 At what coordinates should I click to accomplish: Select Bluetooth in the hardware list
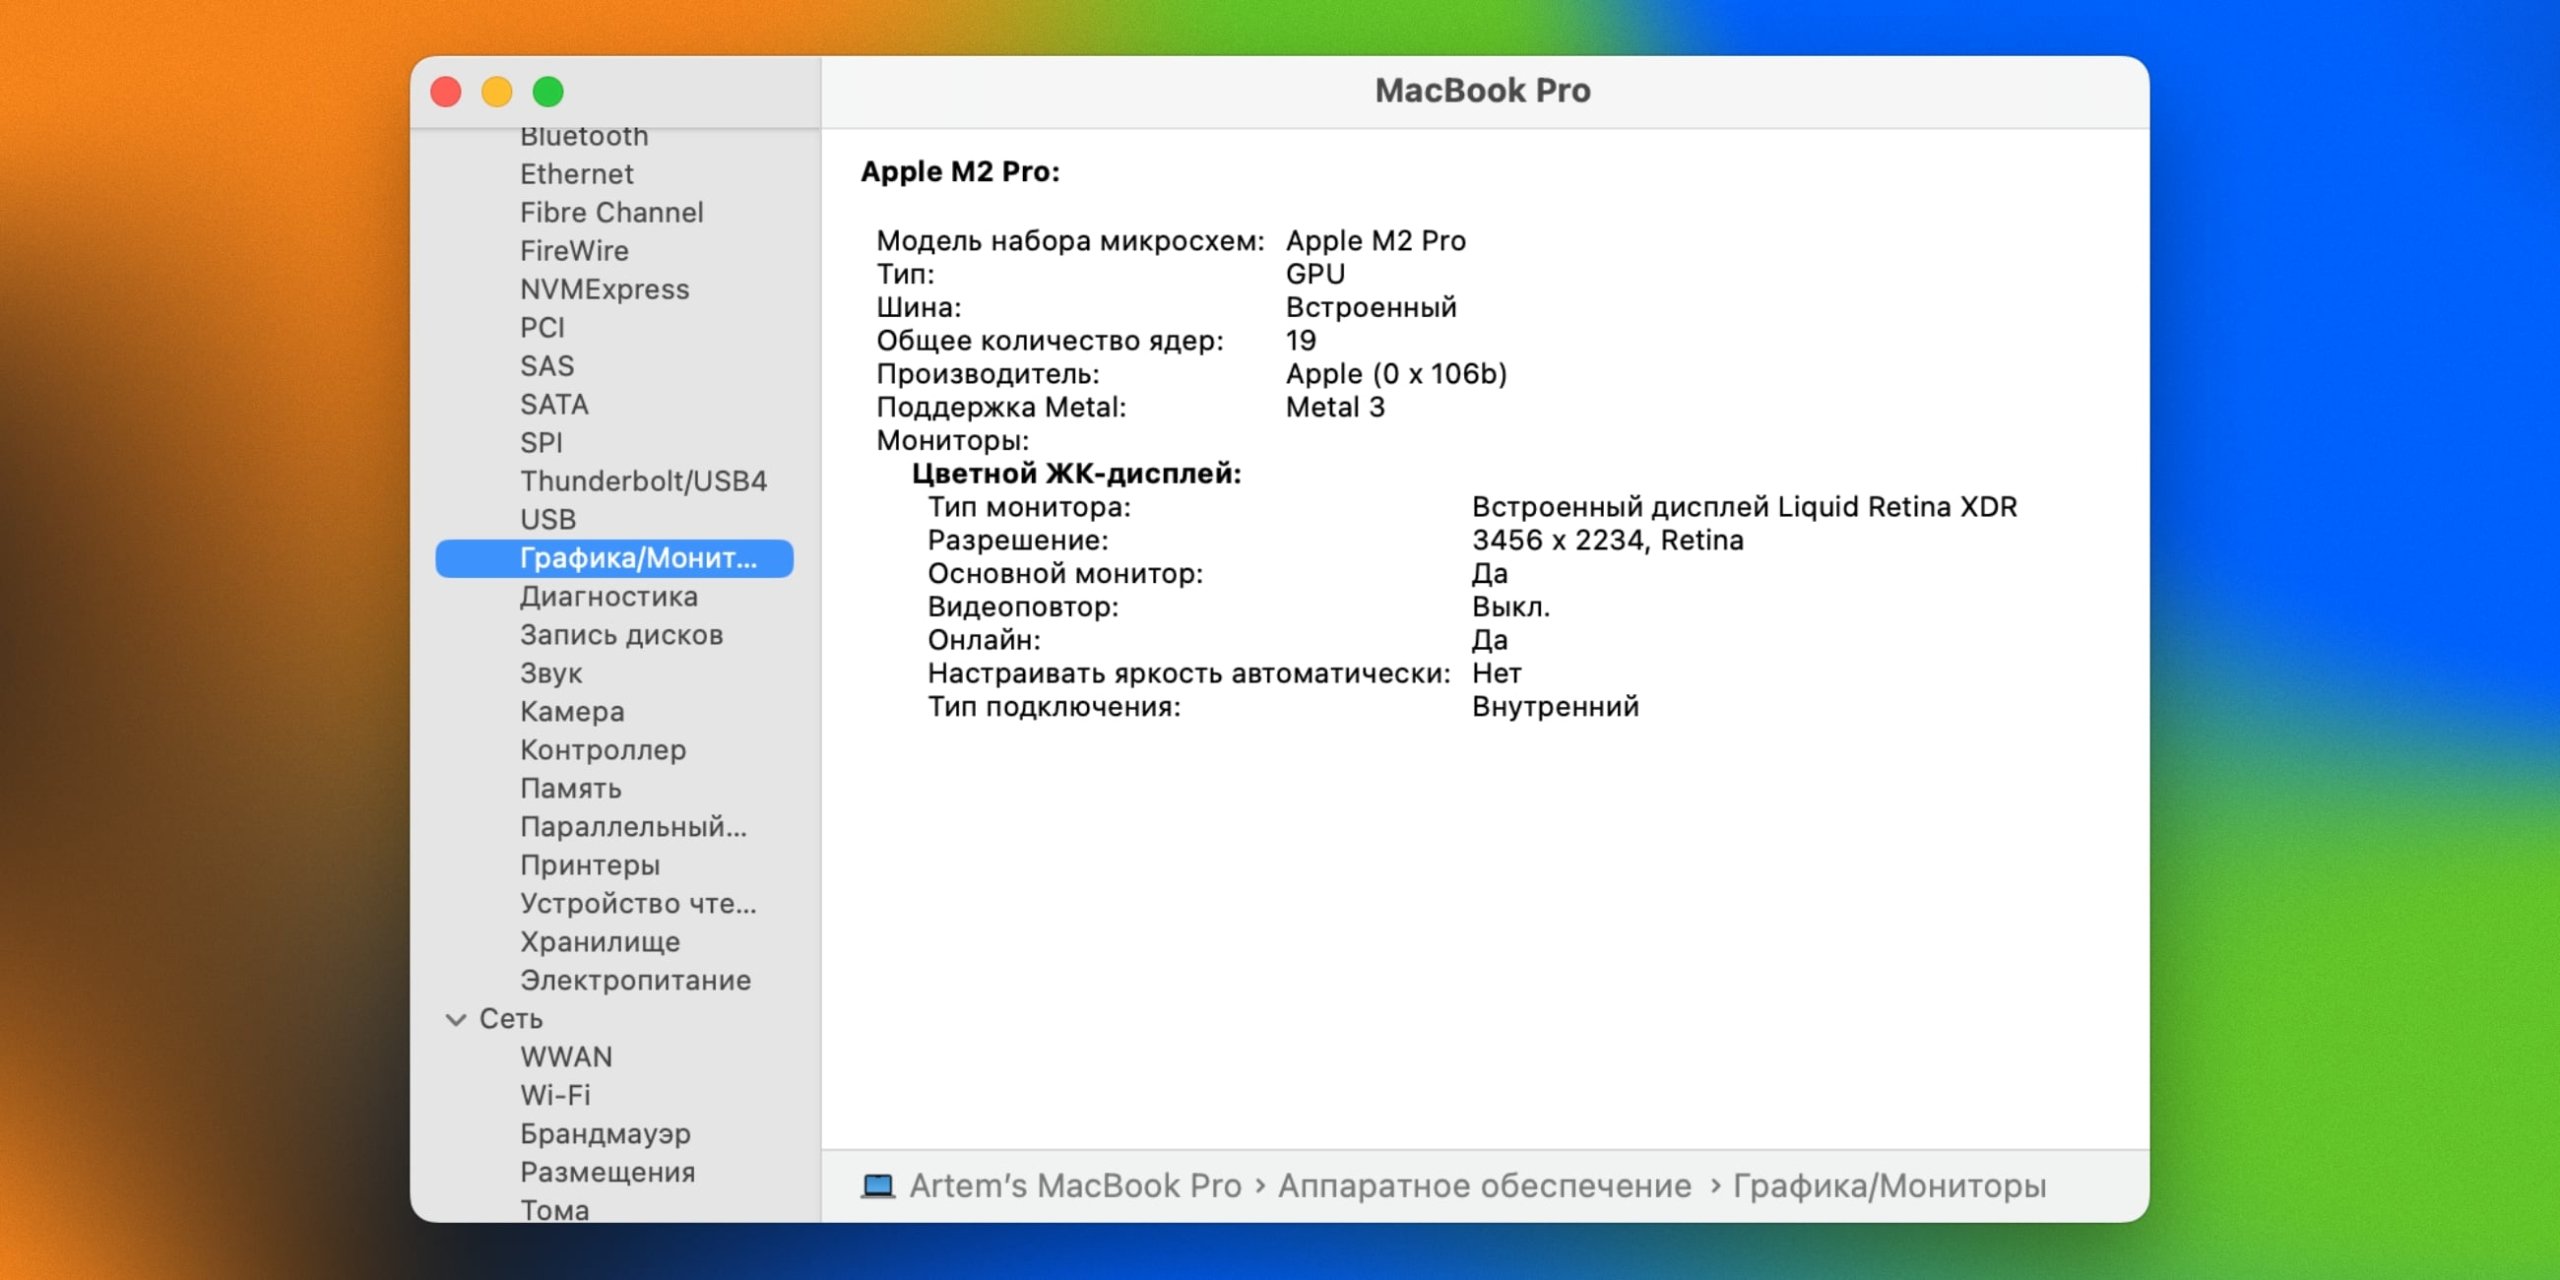coord(583,136)
